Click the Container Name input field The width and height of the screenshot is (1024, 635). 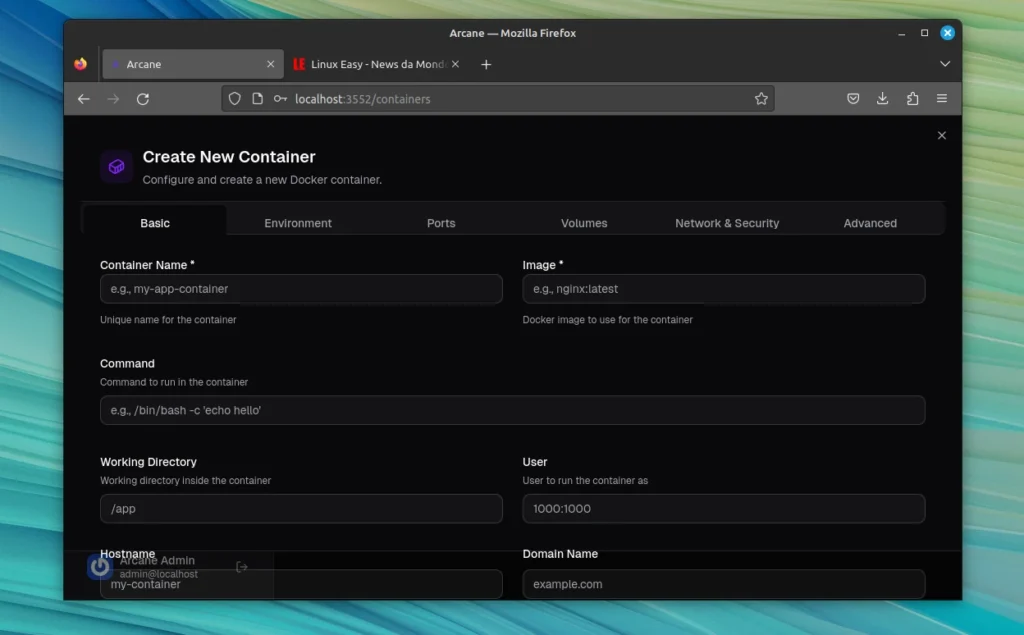coord(301,289)
